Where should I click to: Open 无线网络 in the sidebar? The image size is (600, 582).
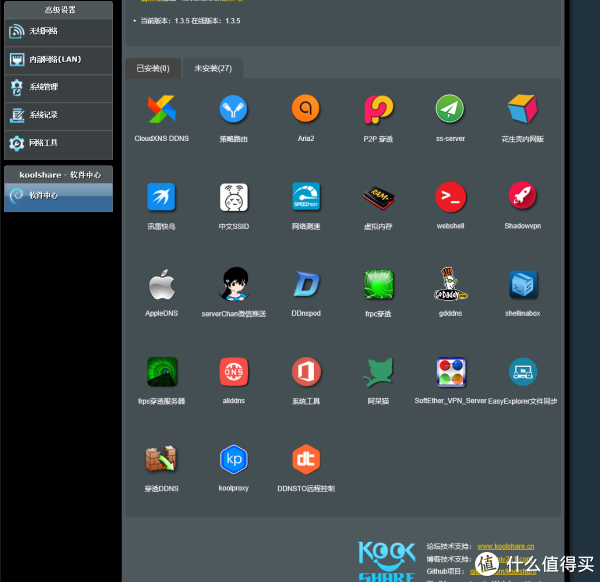(x=57, y=31)
